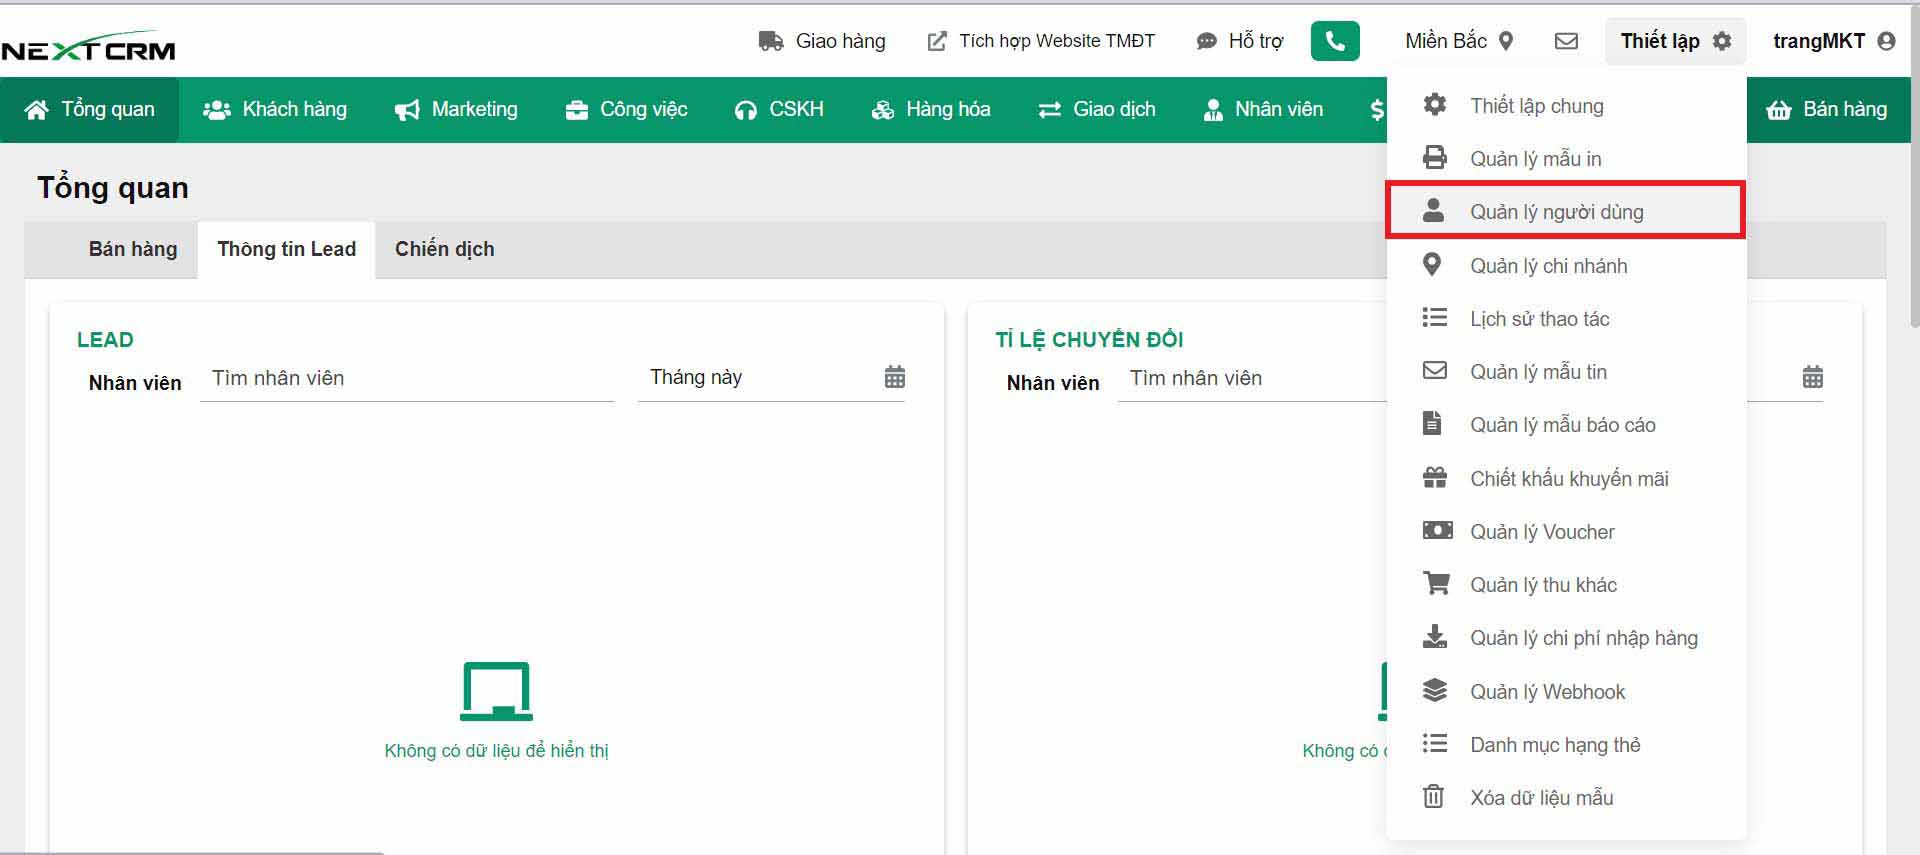The height and width of the screenshot is (855, 1920).
Task: Collapse the Thiết lập settings dropdown
Action: pyautogui.click(x=1674, y=41)
